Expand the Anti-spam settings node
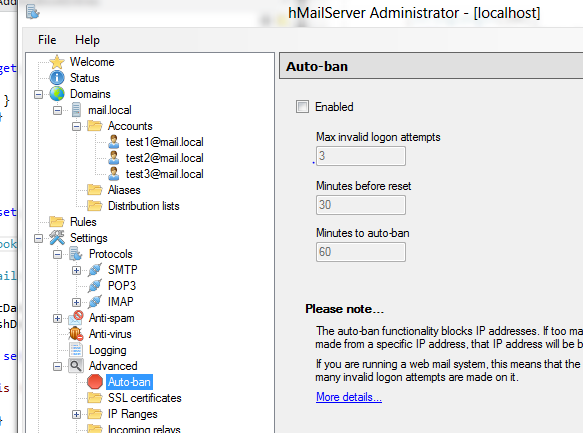 tap(57, 319)
